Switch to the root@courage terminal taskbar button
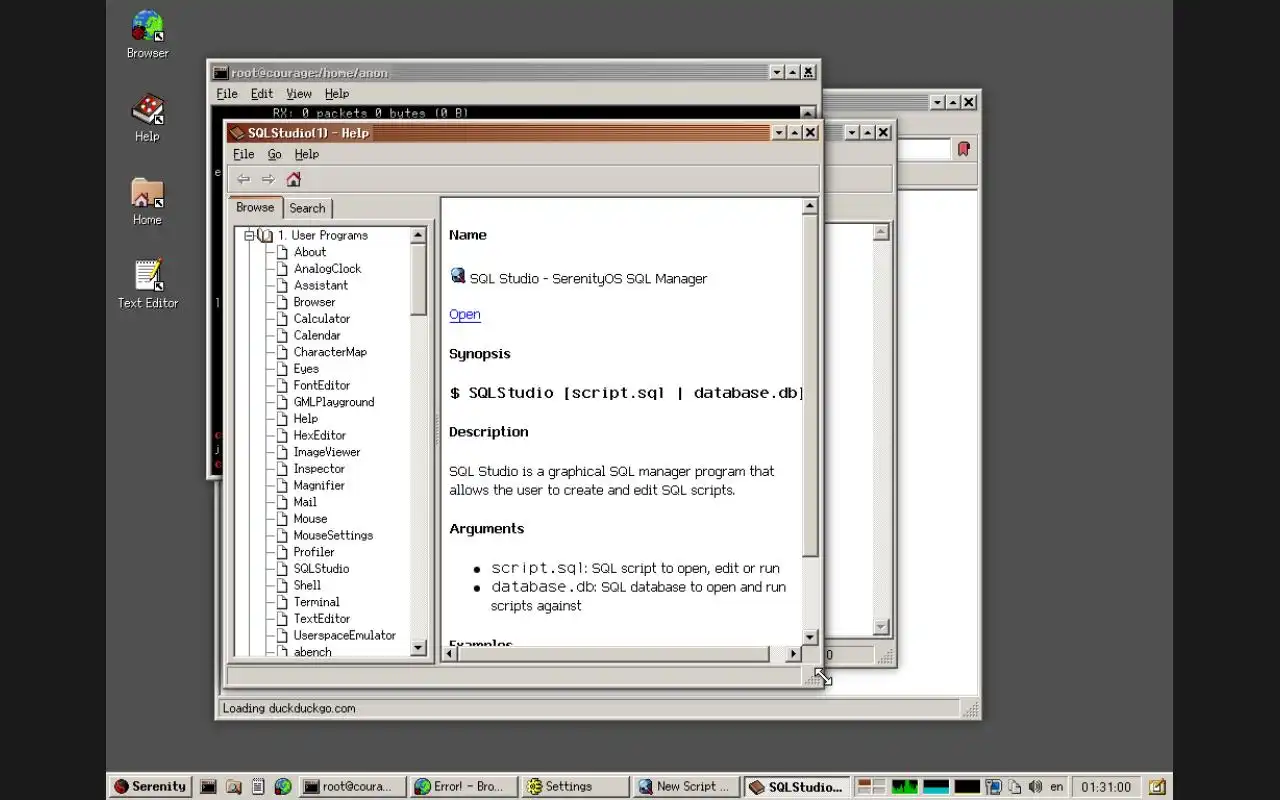 [353, 787]
